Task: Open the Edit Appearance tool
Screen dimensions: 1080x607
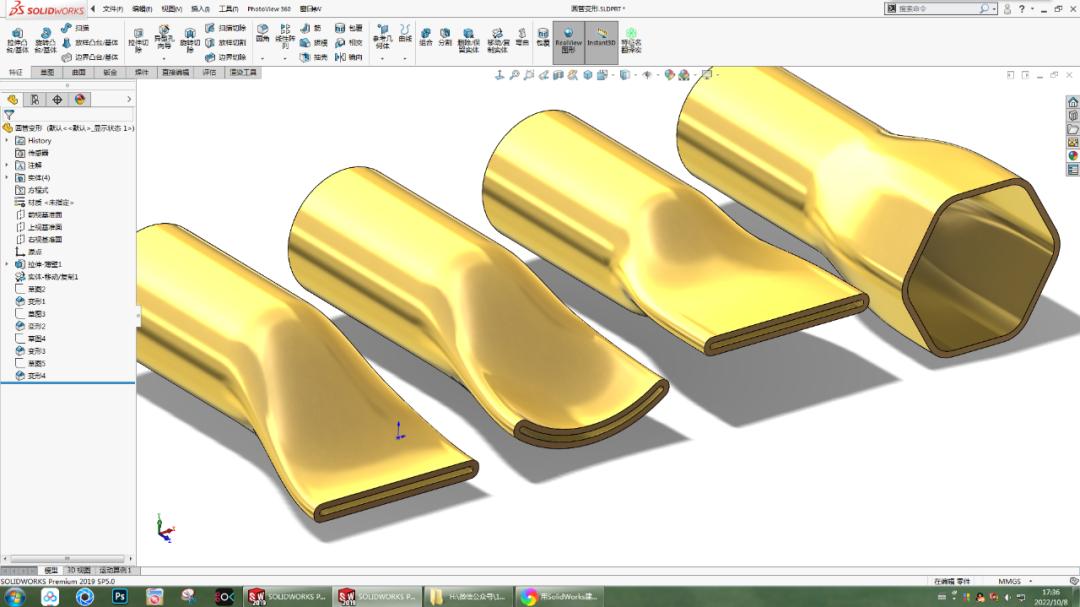Action: 670,75
